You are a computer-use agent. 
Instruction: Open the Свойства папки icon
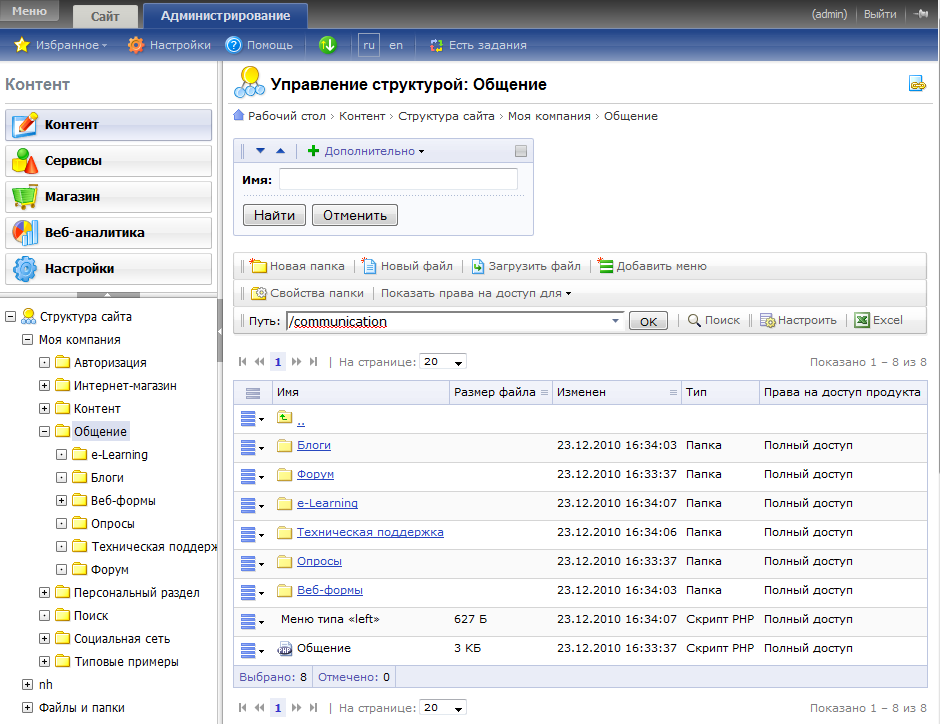(259, 293)
